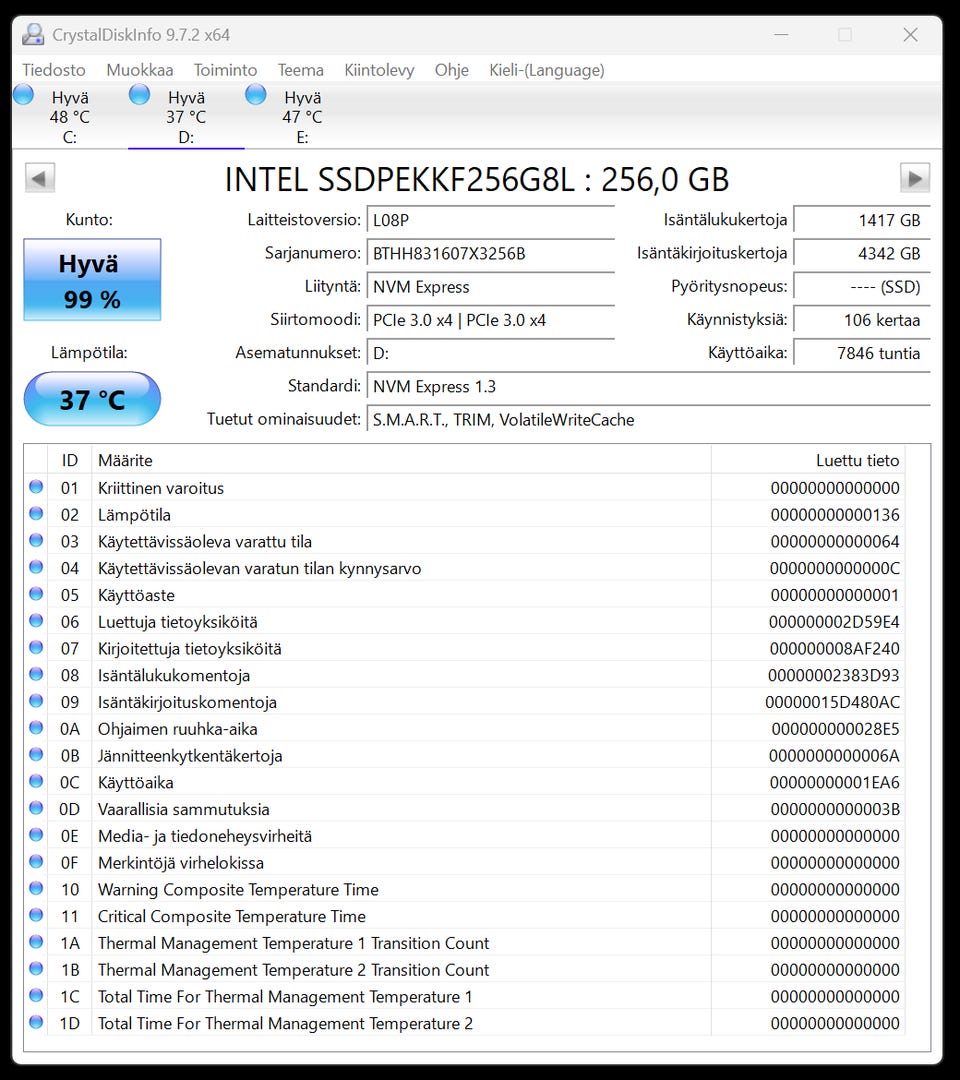This screenshot has width=960, height=1080.
Task: Click the Määrite column header
Action: click(x=401, y=460)
